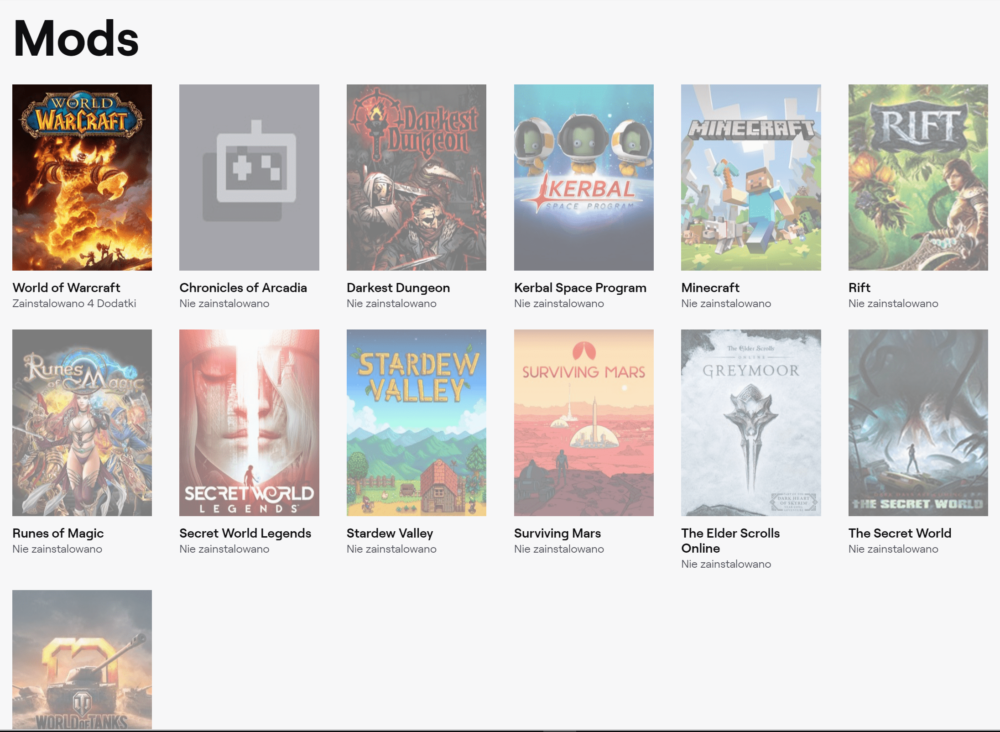
Task: Click 'Nie zainstalowano' under Runes of Magic
Action: tap(57, 549)
